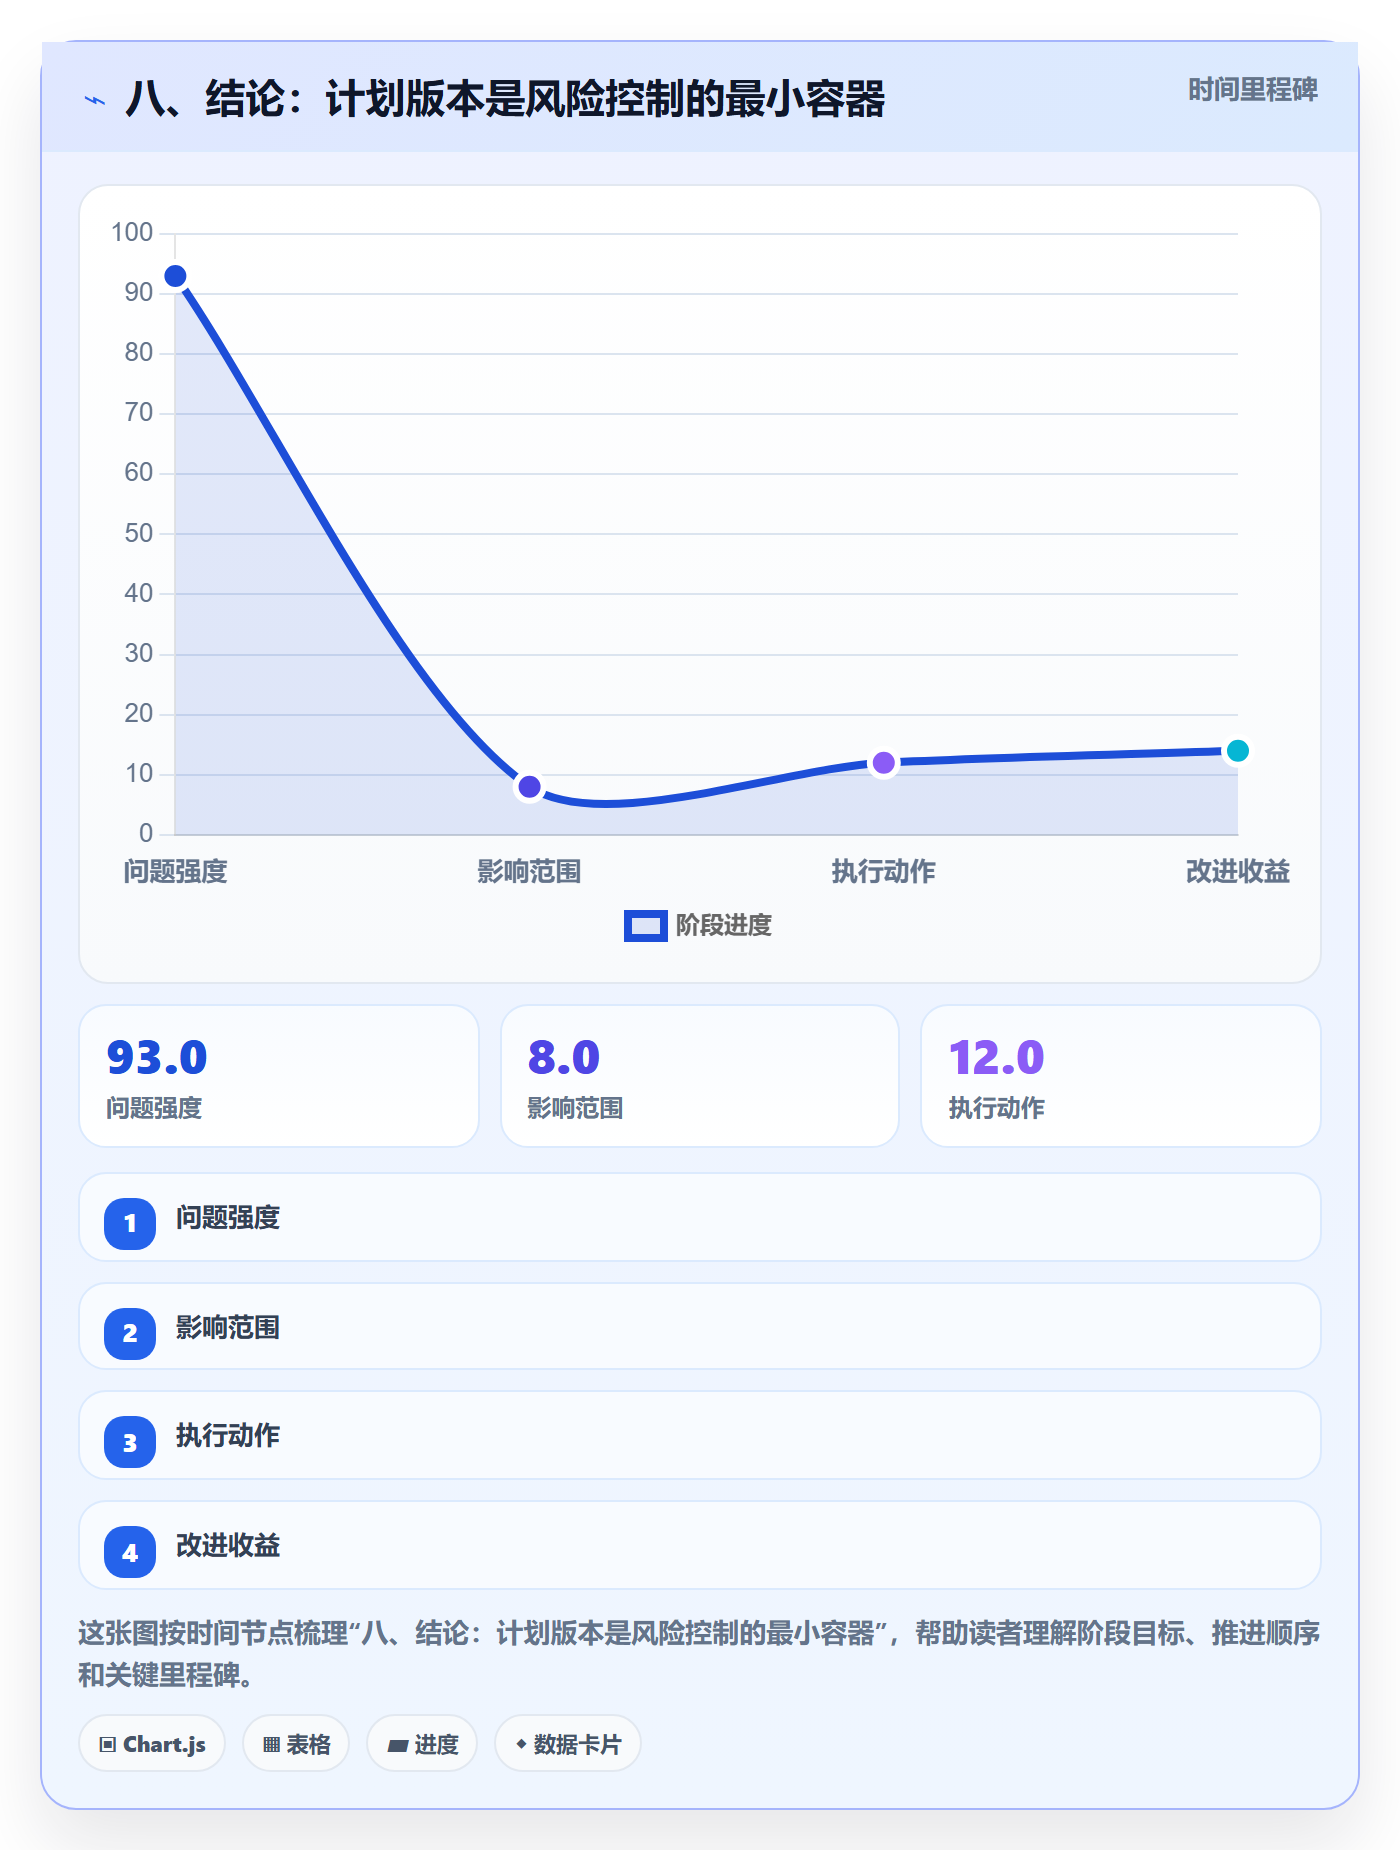Click the description paragraph starting 这张图按时间节点
1400x1850 pixels.
699,1654
